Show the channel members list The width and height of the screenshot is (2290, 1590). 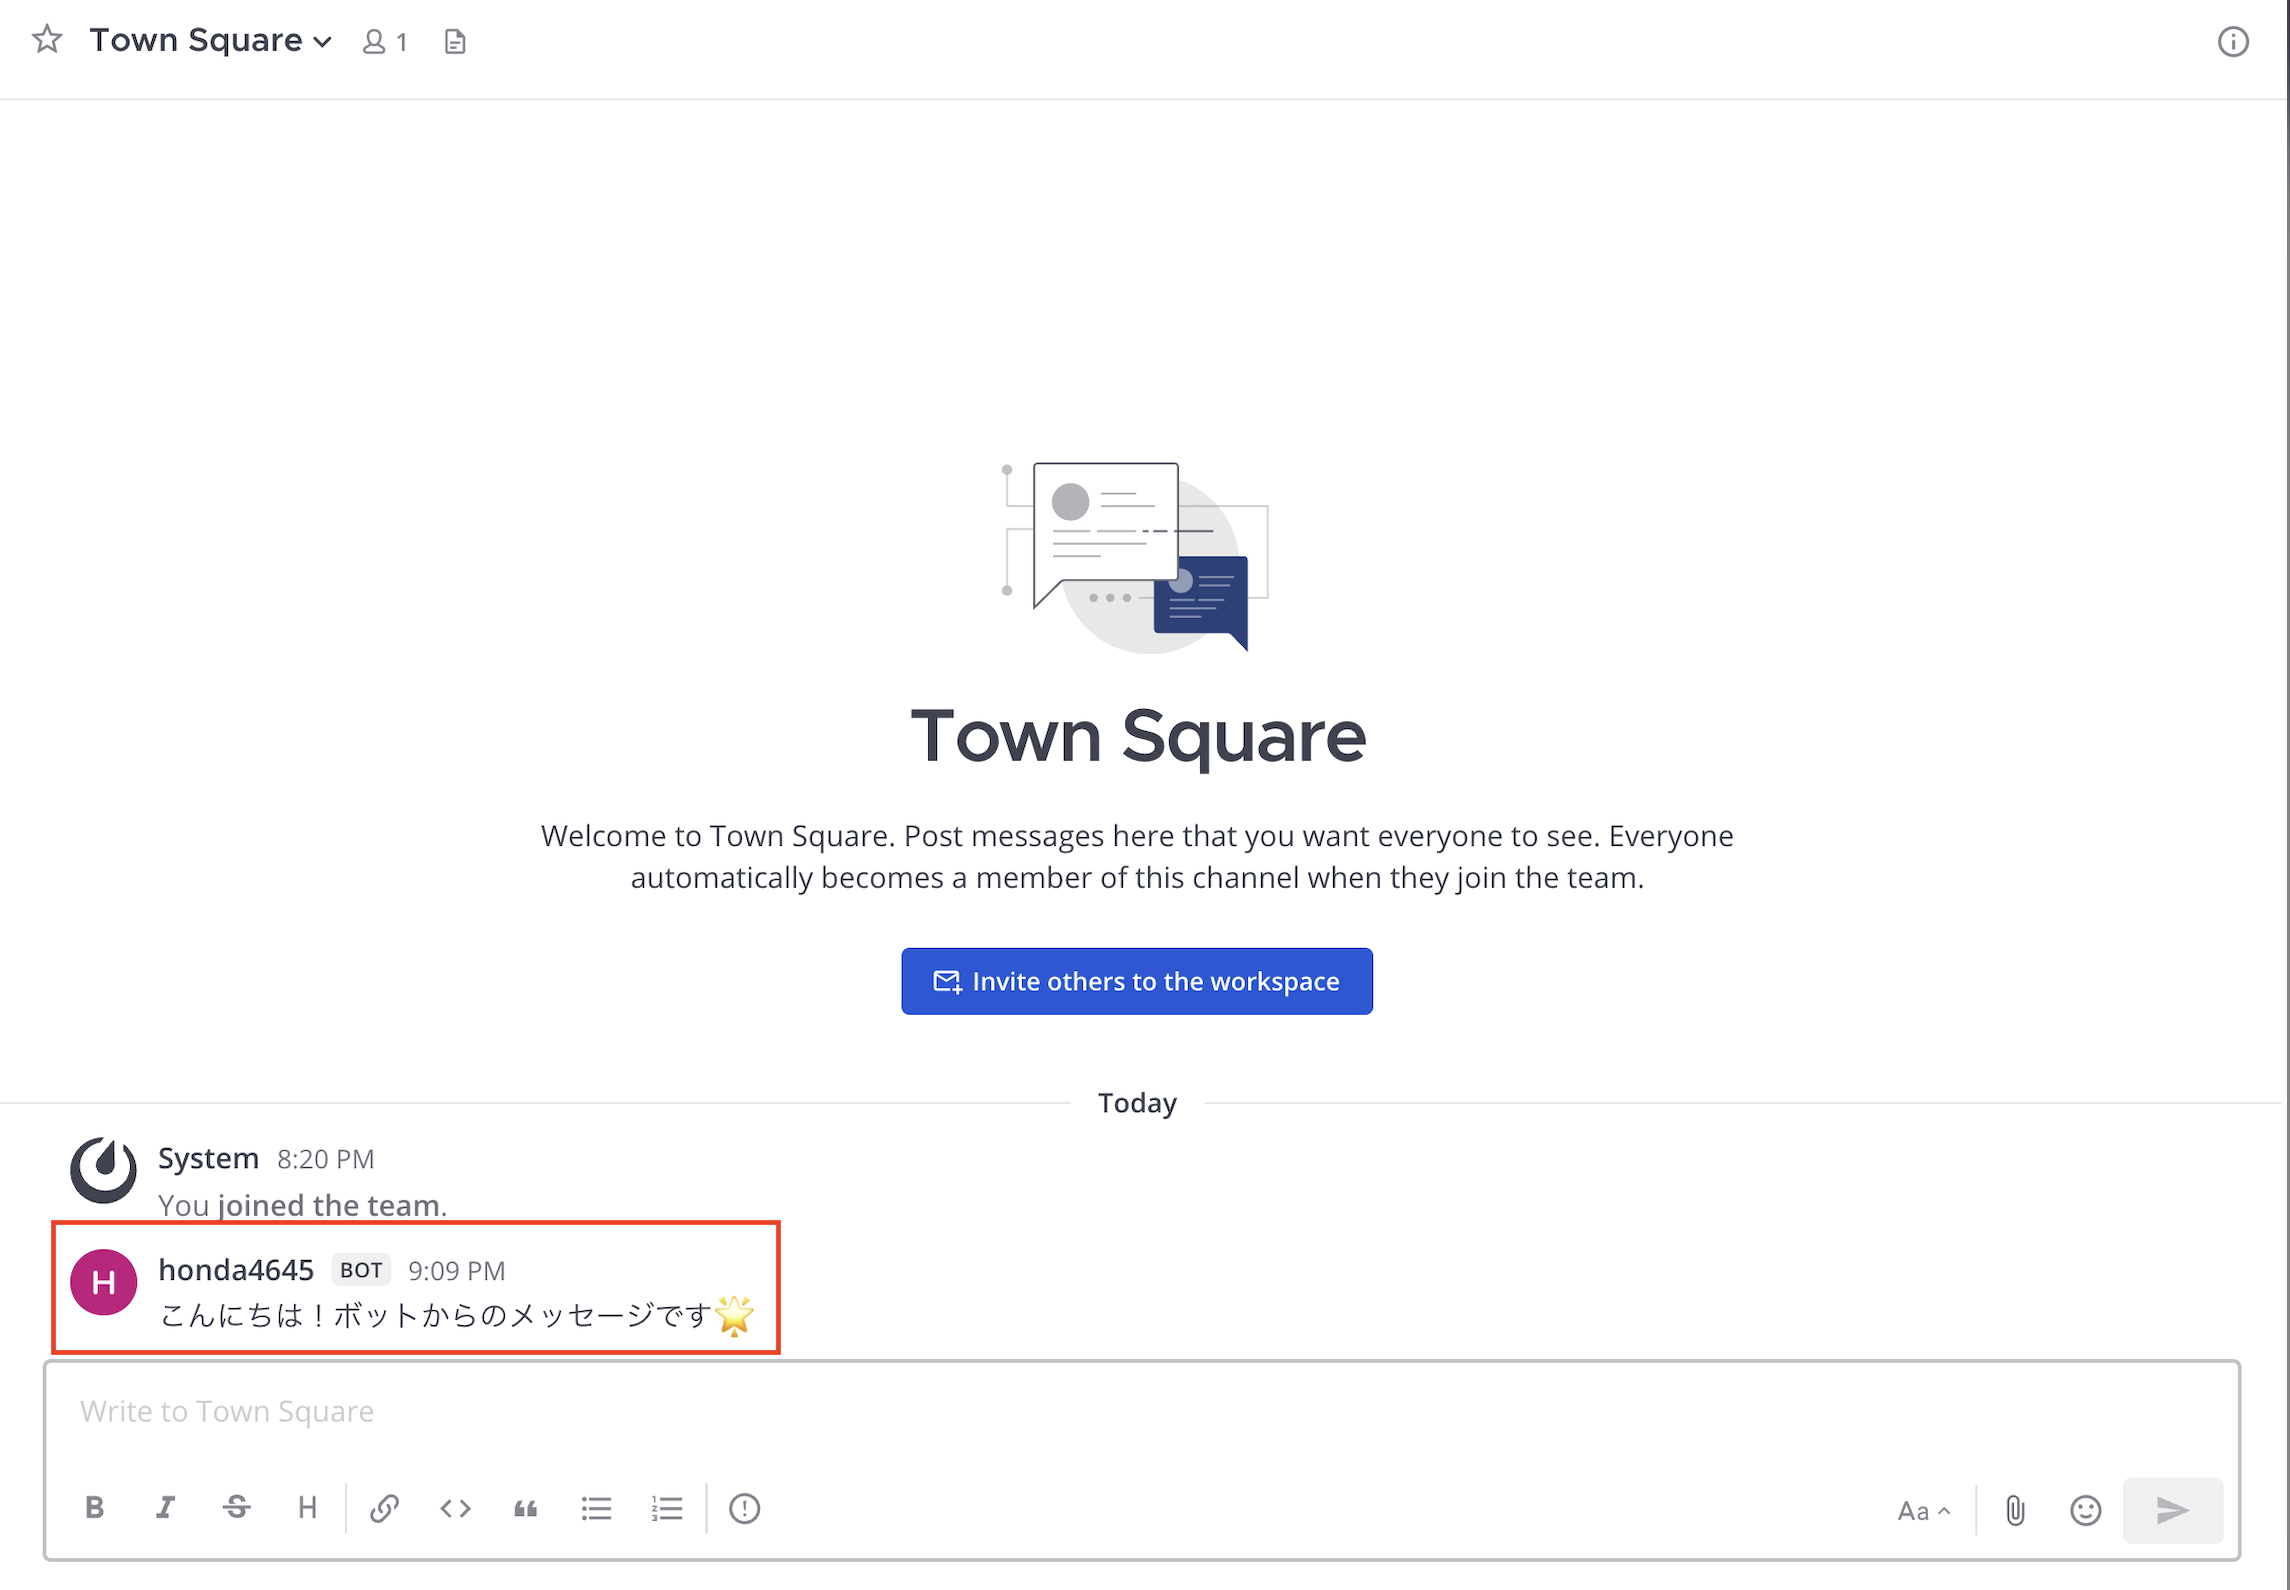tap(385, 42)
